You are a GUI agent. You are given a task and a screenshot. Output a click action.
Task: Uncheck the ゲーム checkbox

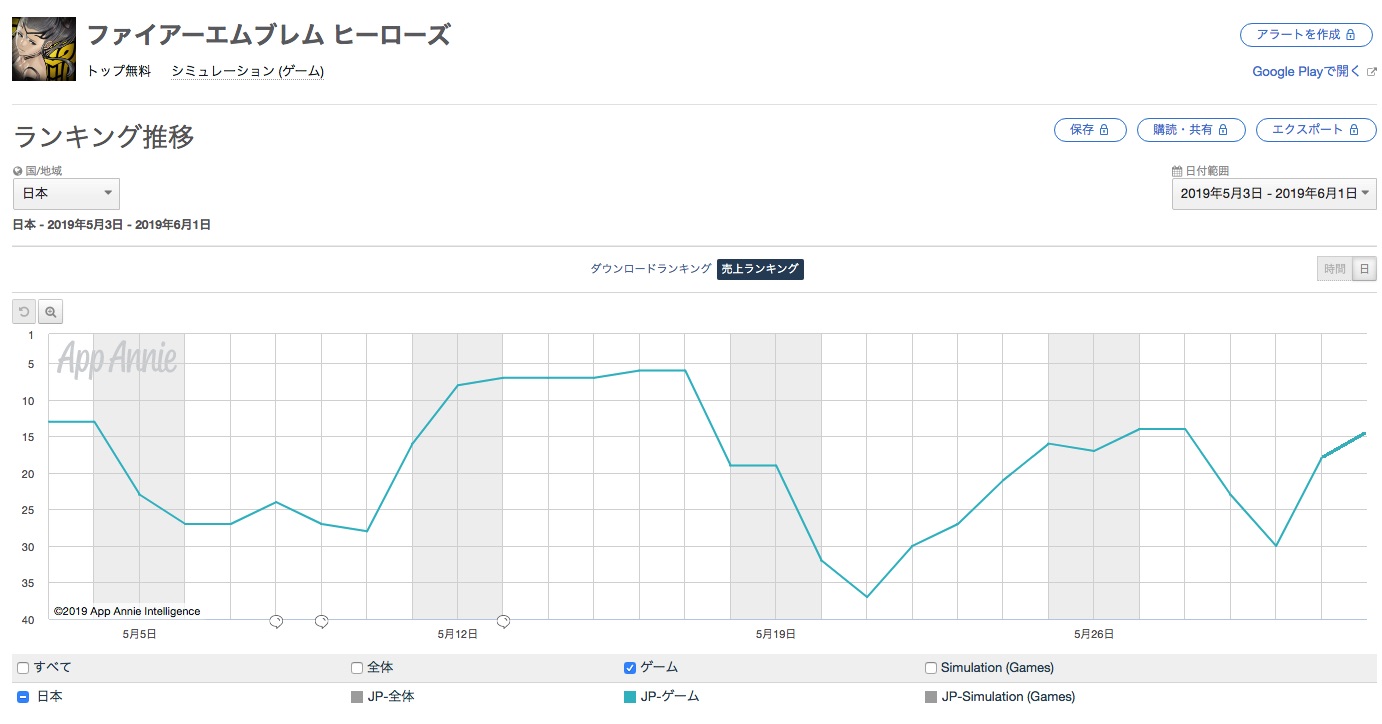pyautogui.click(x=630, y=668)
